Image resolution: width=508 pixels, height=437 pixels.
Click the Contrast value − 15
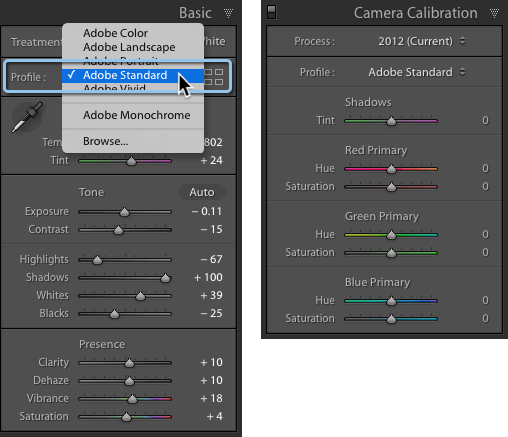[x=211, y=229]
